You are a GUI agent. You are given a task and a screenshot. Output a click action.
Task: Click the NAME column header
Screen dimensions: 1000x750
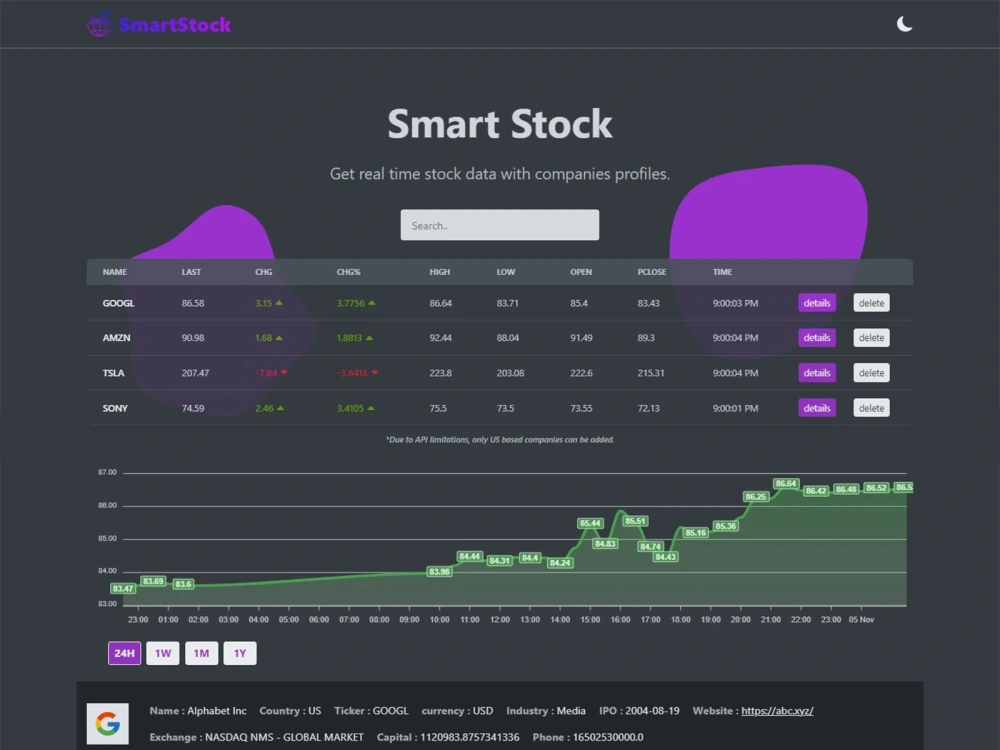click(115, 272)
